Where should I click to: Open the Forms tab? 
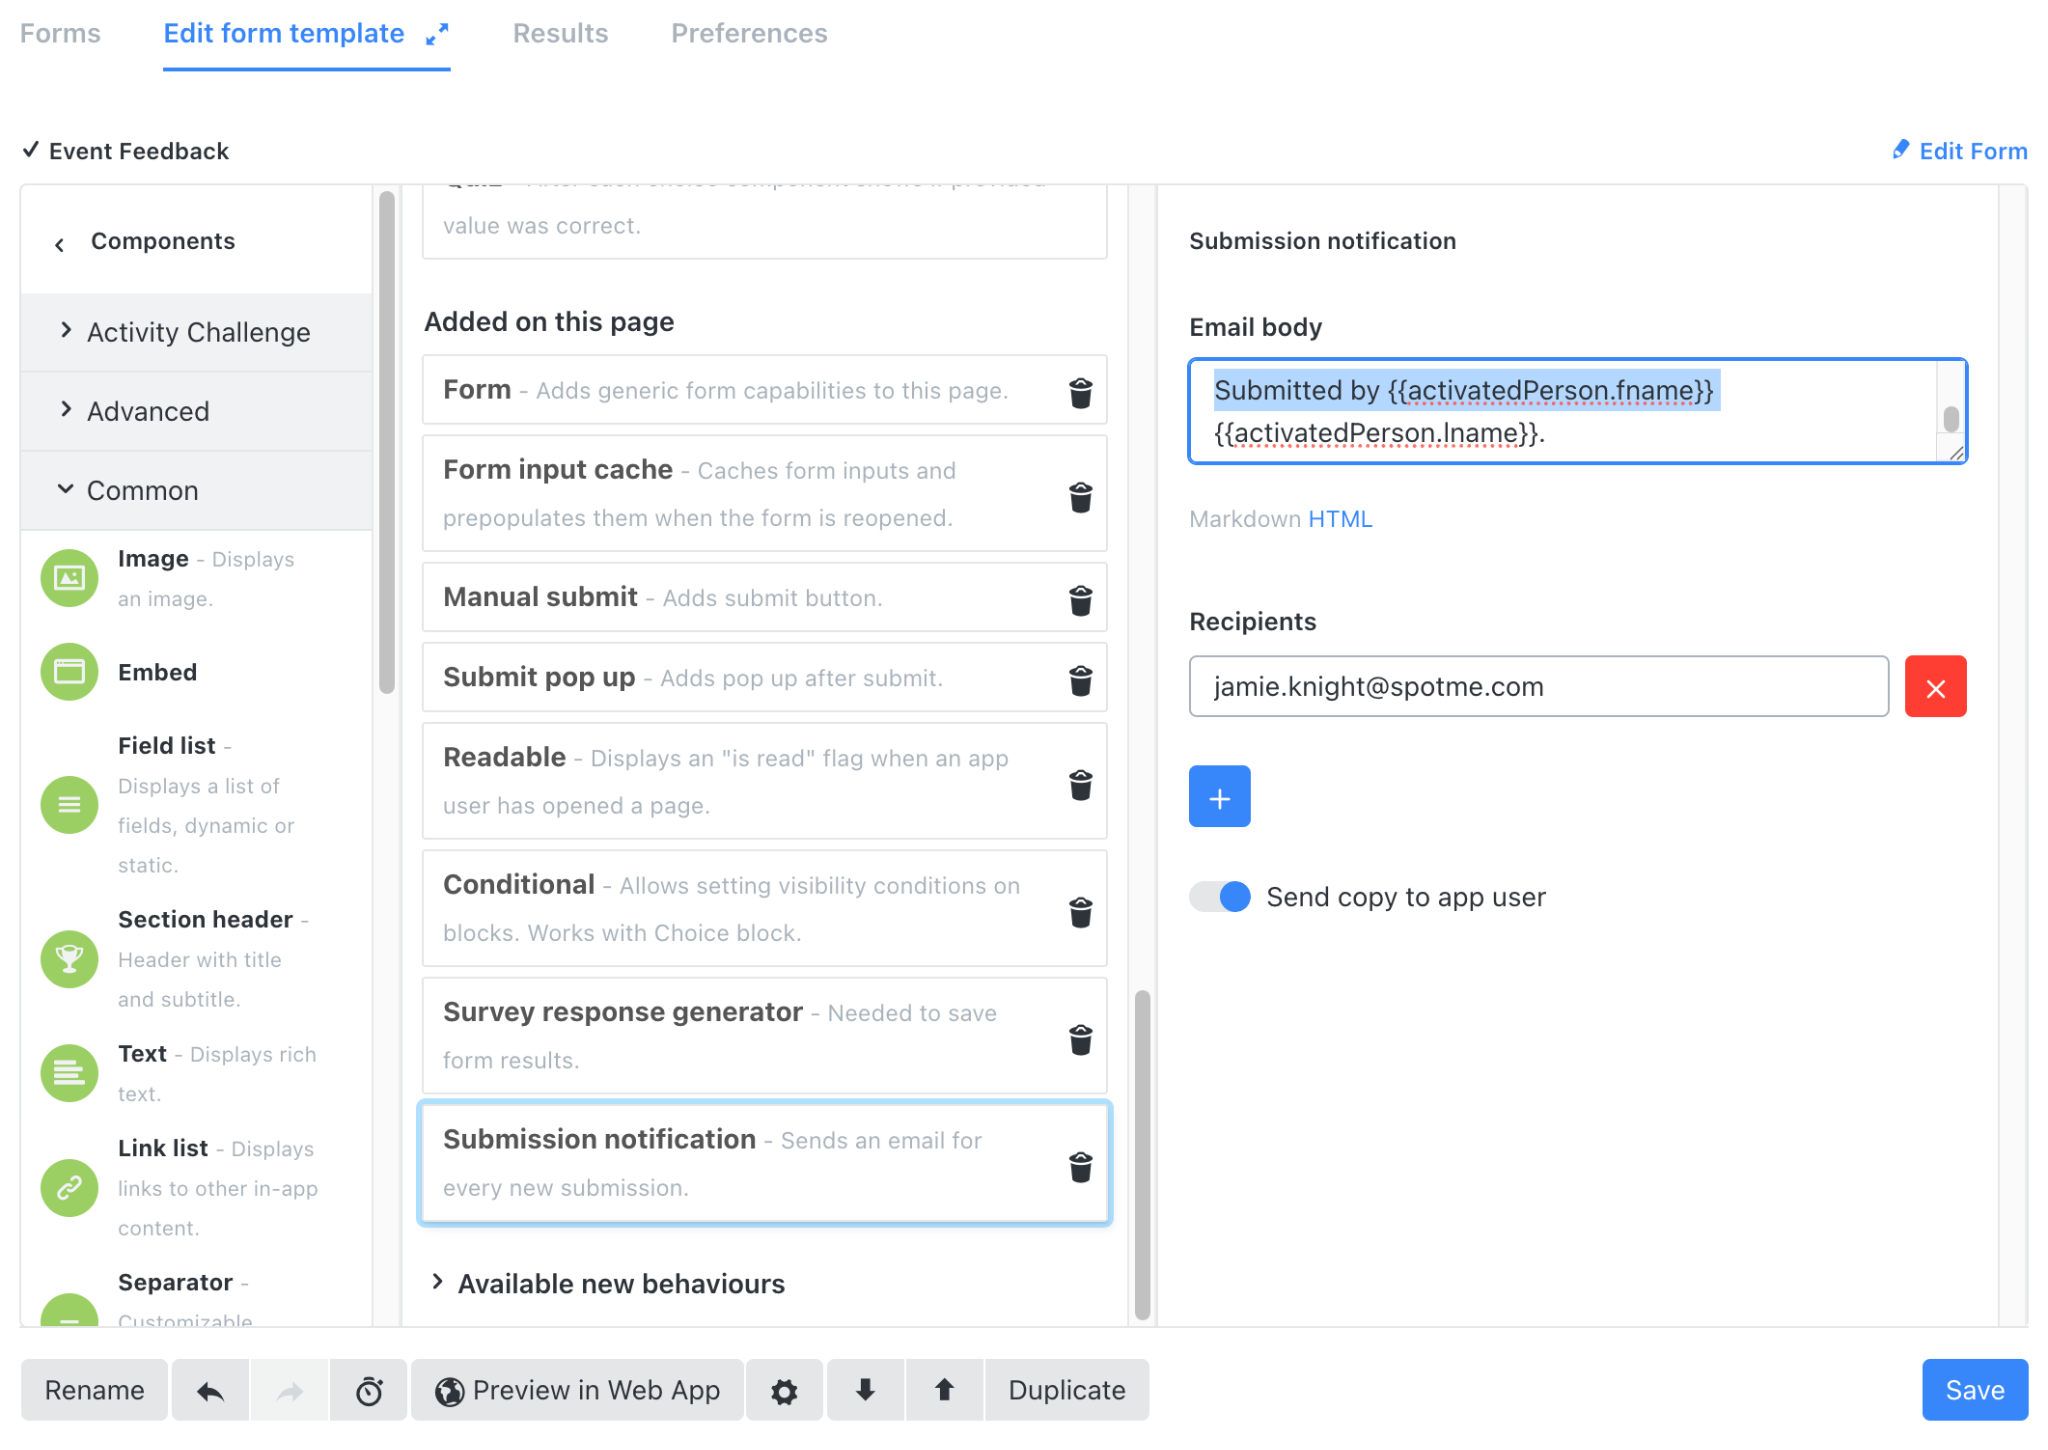[60, 33]
